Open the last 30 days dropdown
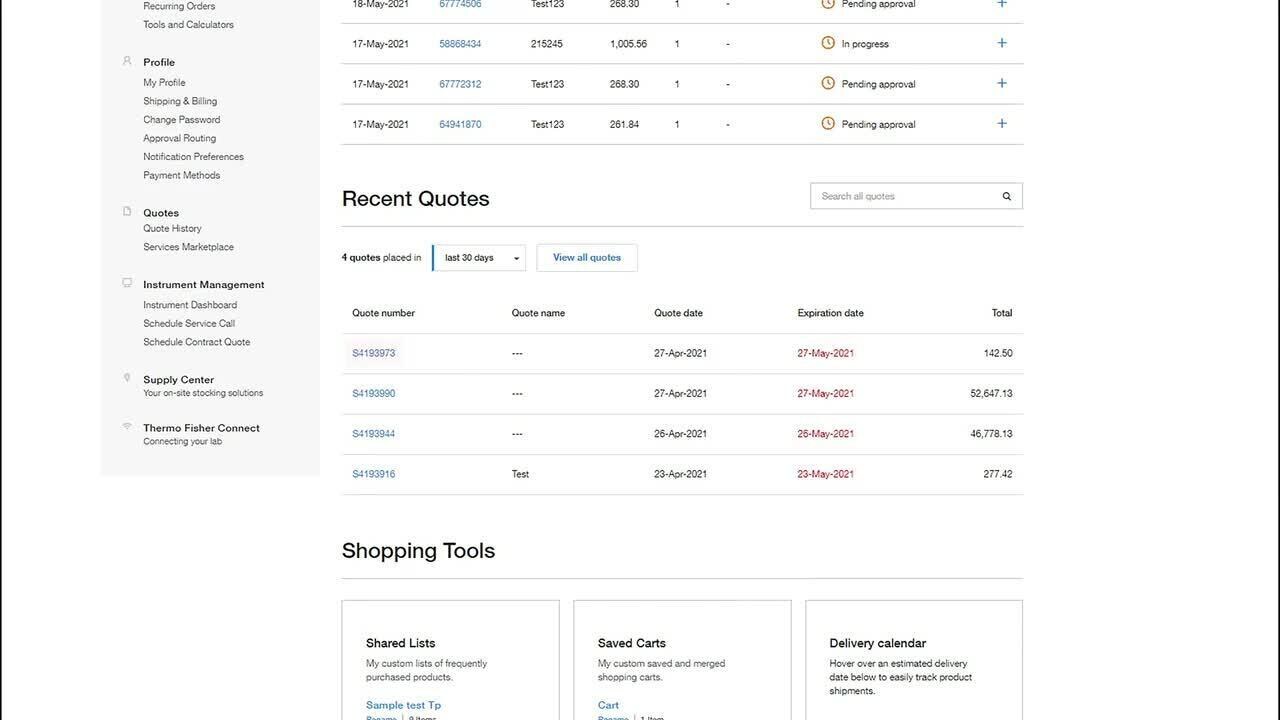Image resolution: width=1280 pixels, height=720 pixels. pyautogui.click(x=479, y=258)
